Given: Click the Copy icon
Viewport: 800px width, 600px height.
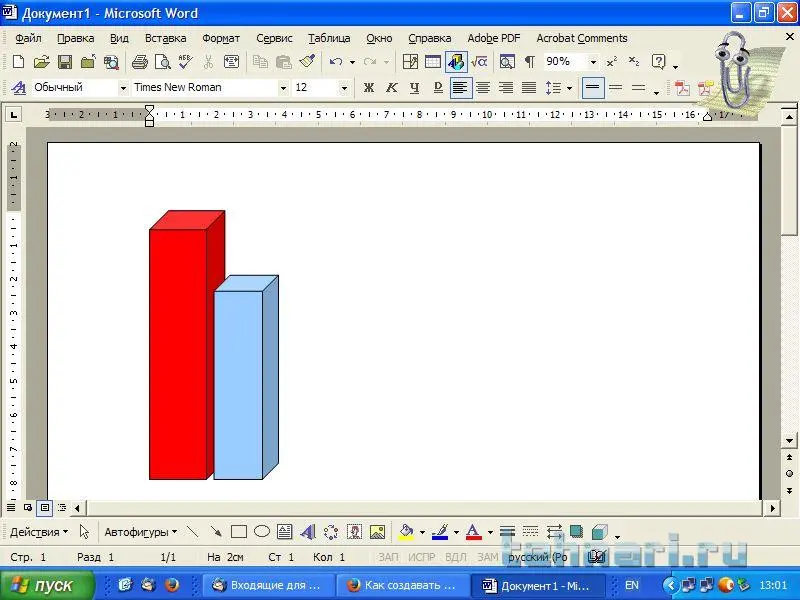Looking at the screenshot, I should (x=260, y=62).
